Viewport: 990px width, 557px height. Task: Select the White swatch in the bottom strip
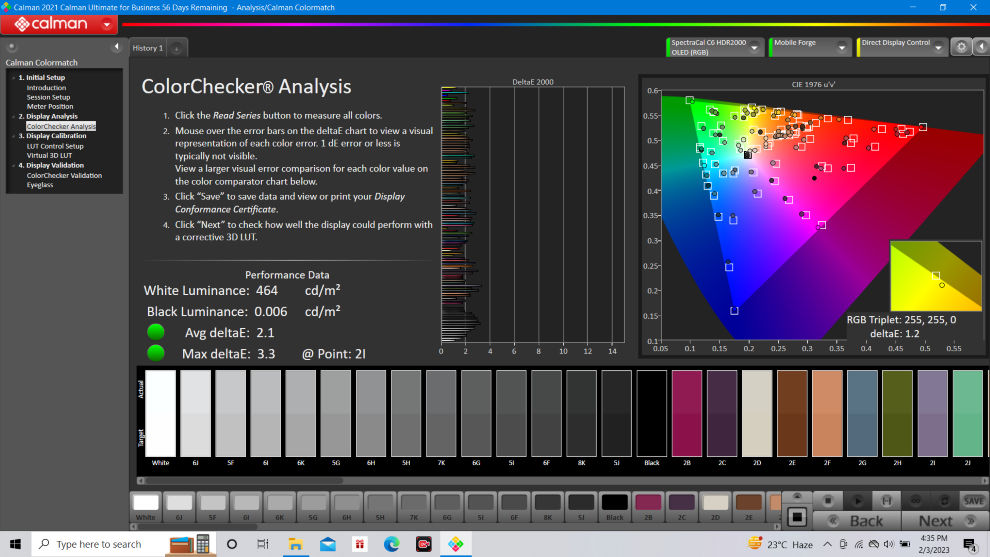146,506
